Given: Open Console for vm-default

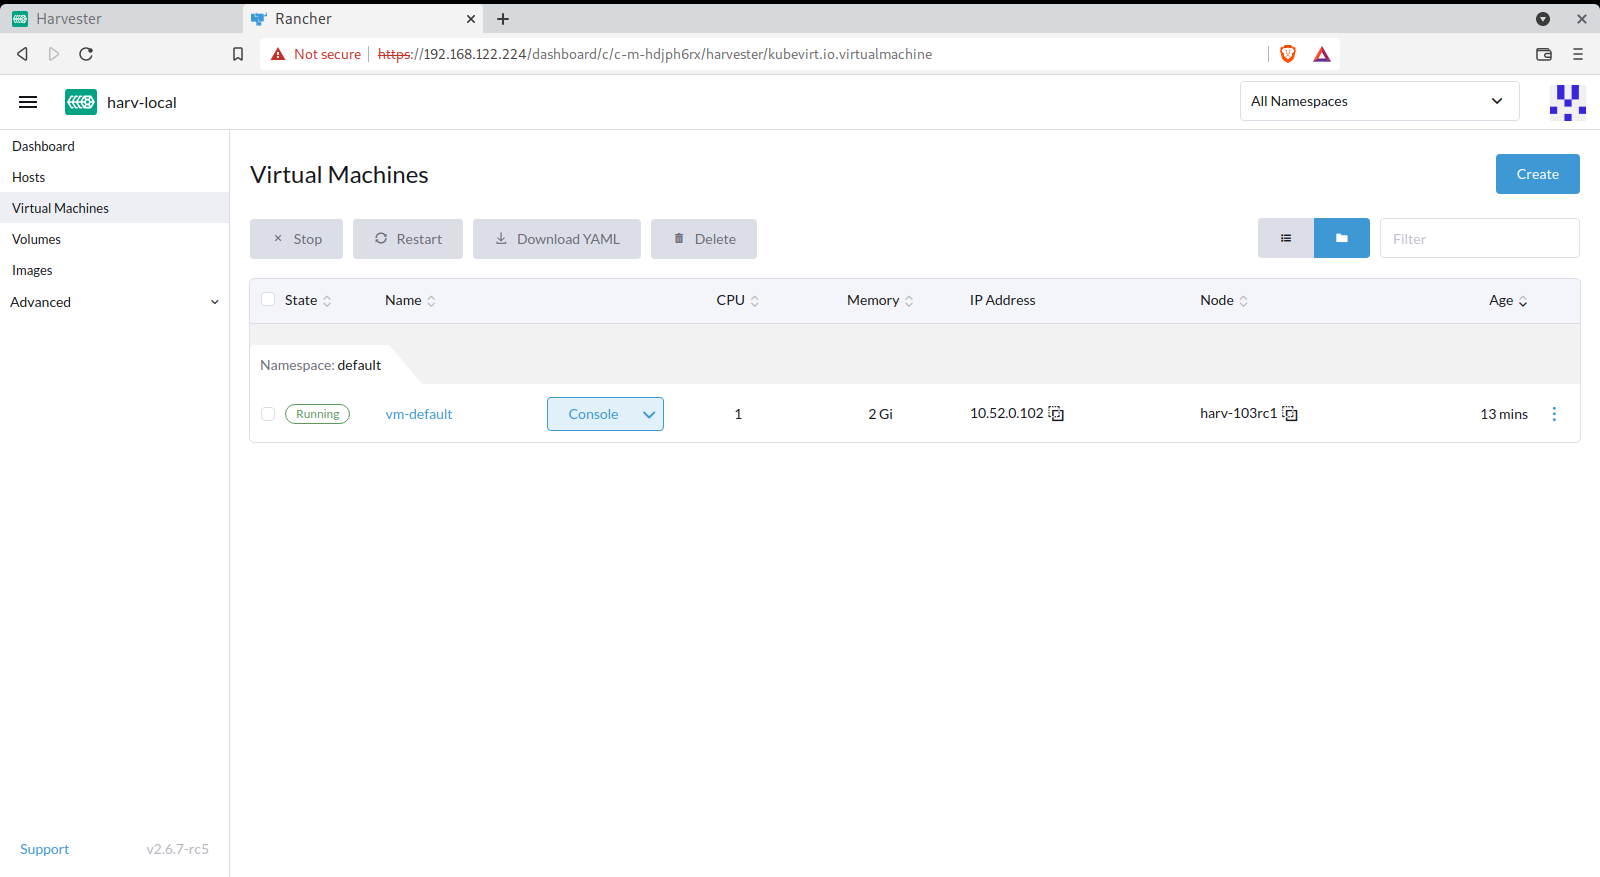Looking at the screenshot, I should (x=593, y=414).
